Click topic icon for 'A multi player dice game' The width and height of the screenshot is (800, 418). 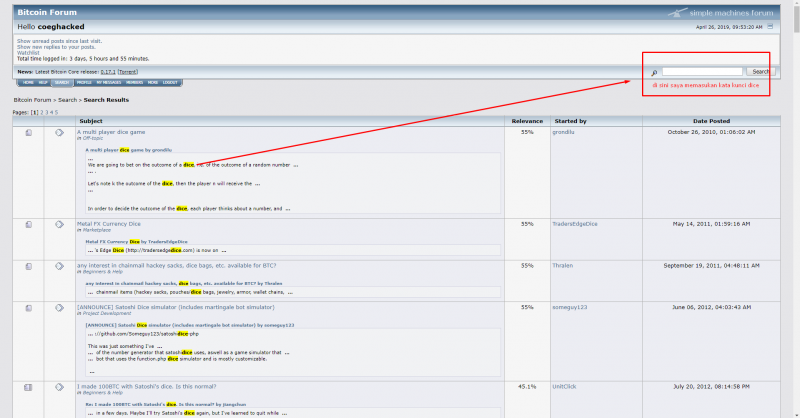[x=29, y=133]
